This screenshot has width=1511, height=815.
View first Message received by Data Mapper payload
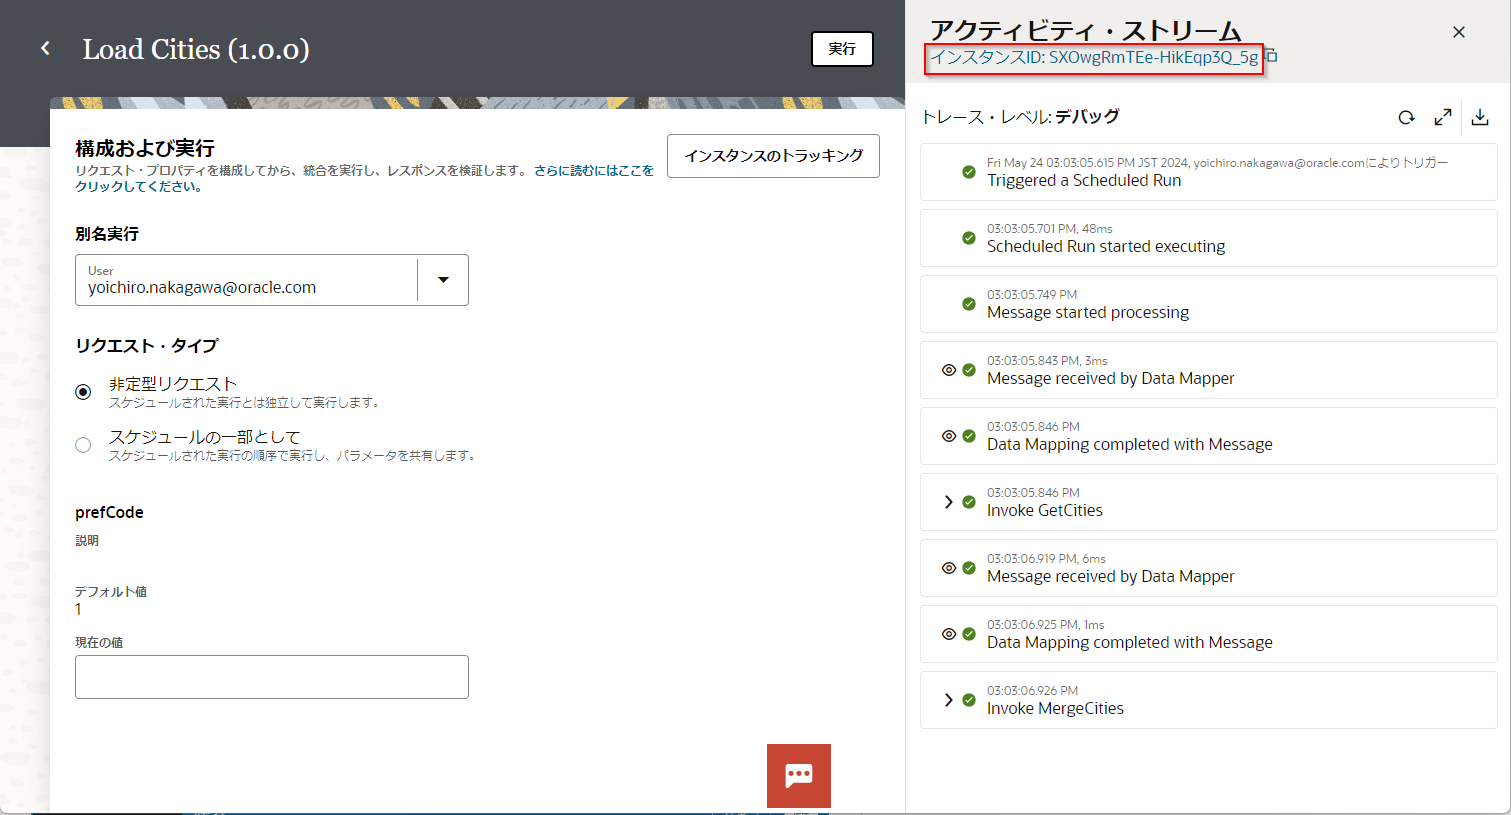coord(949,370)
